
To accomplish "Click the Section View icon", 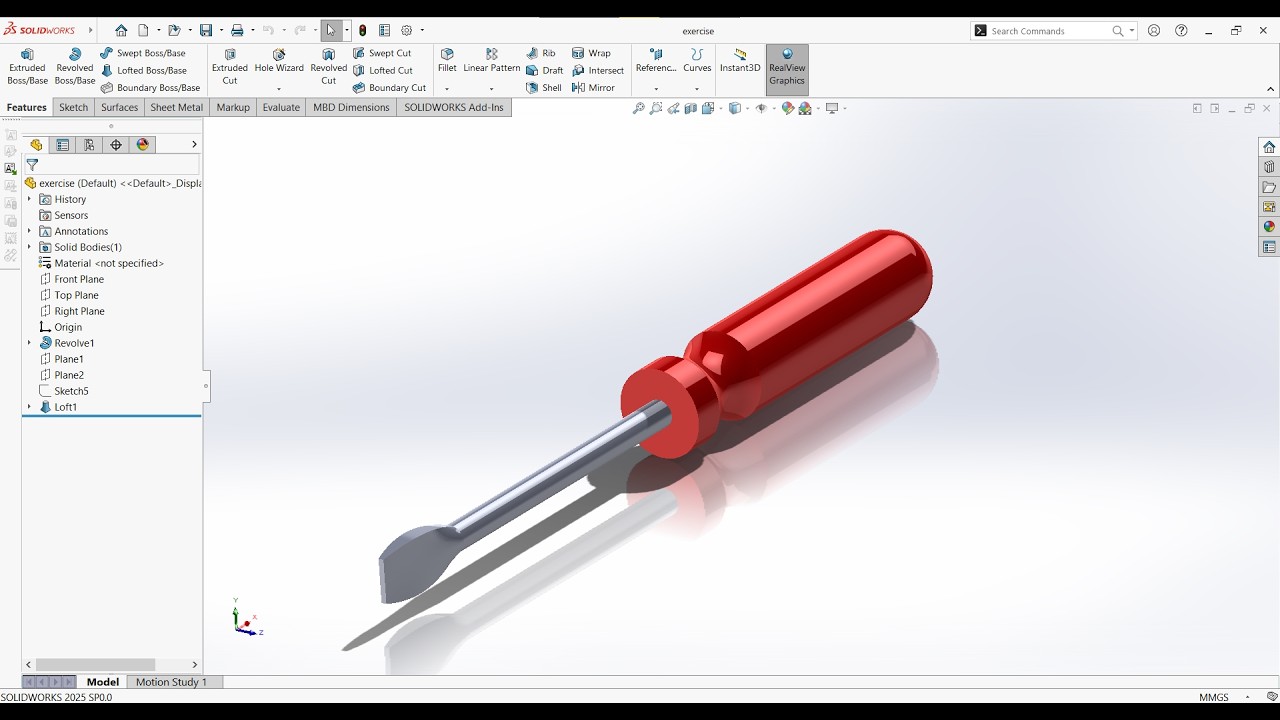I will [690, 108].
